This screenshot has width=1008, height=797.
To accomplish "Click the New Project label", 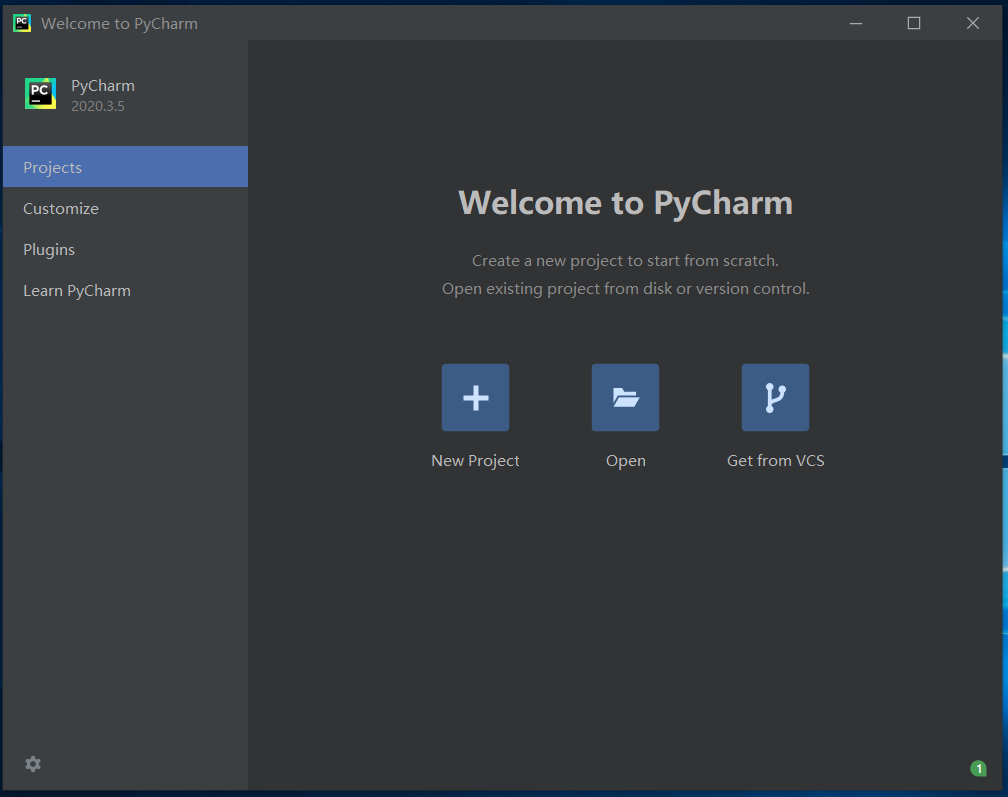I will [475, 461].
